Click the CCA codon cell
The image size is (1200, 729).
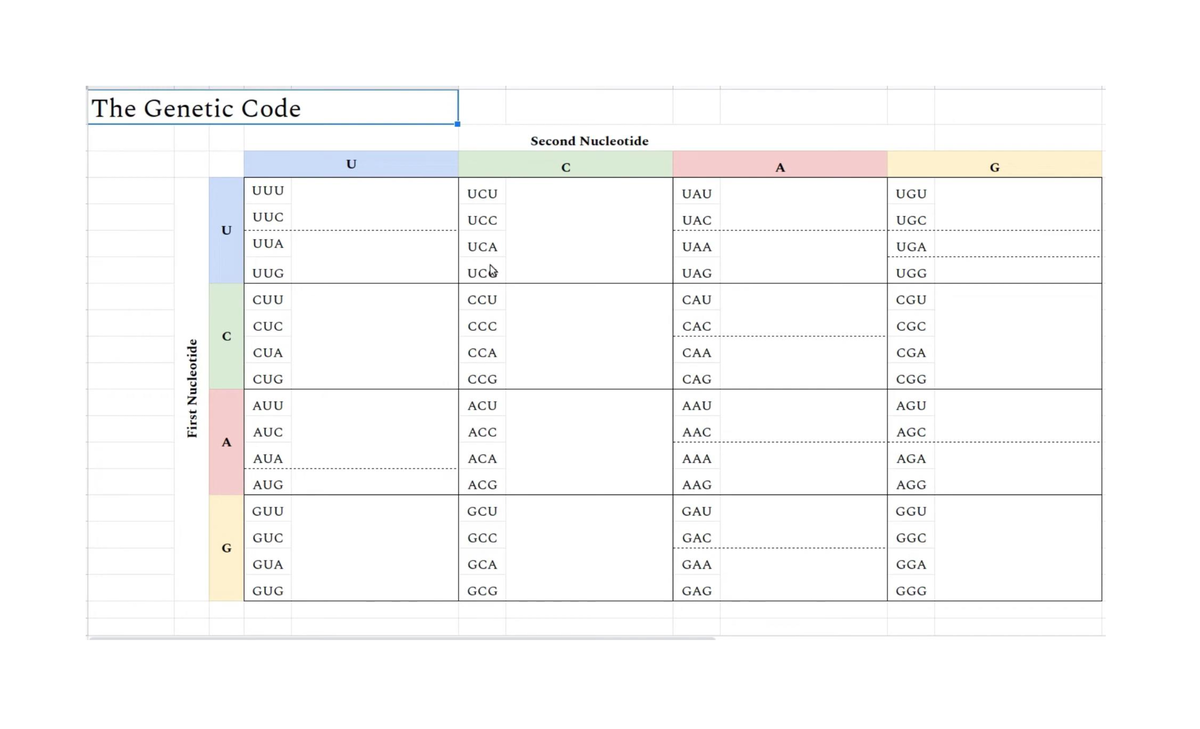tap(482, 353)
